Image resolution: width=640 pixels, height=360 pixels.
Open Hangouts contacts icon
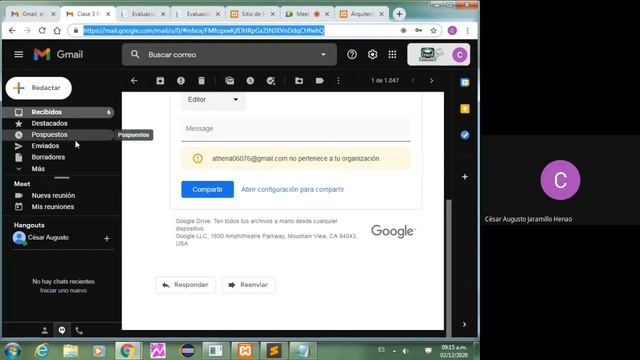[44, 330]
